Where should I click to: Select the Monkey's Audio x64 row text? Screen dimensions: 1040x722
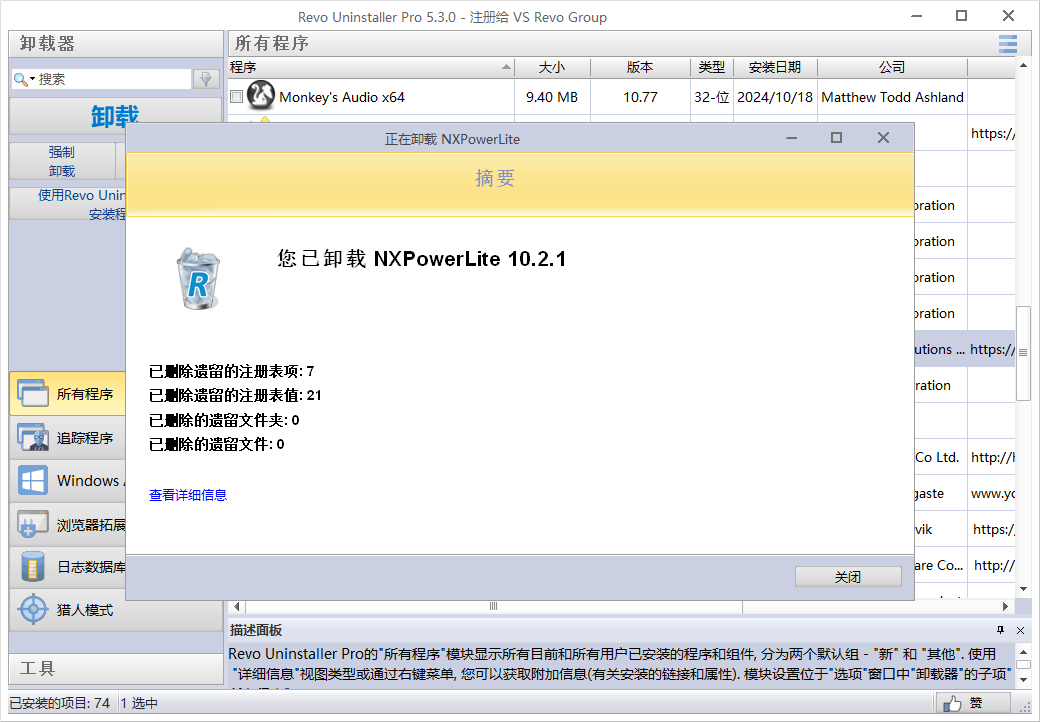click(342, 97)
